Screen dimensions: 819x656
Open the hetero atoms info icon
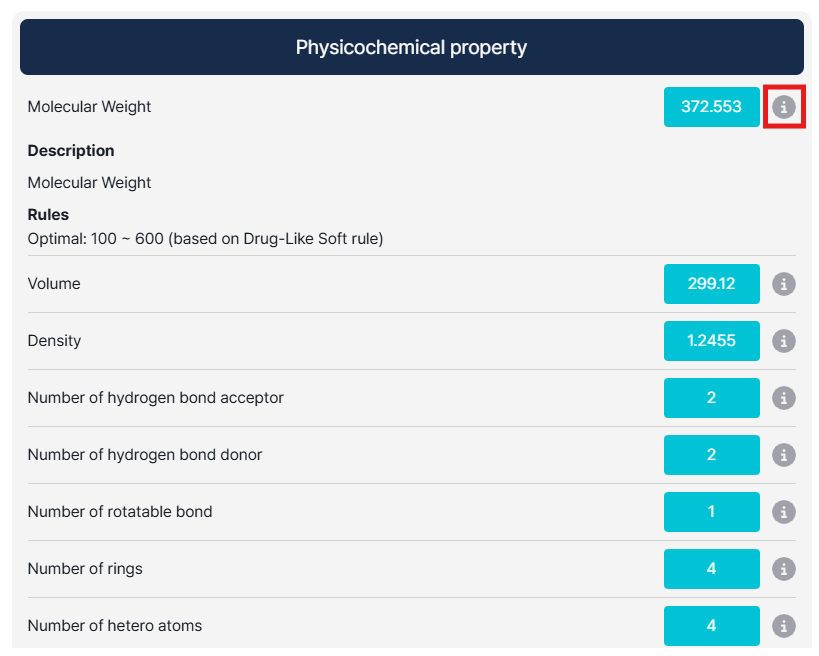(784, 626)
